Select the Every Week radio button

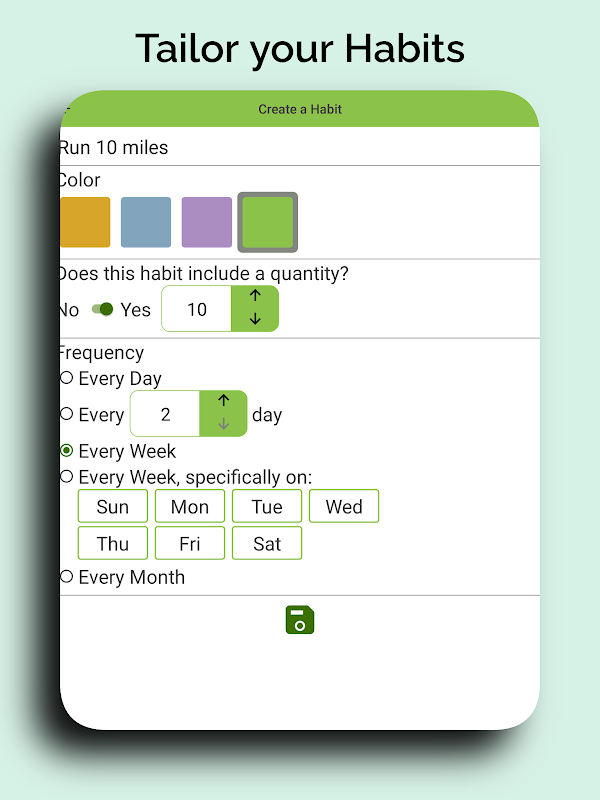[x=67, y=451]
